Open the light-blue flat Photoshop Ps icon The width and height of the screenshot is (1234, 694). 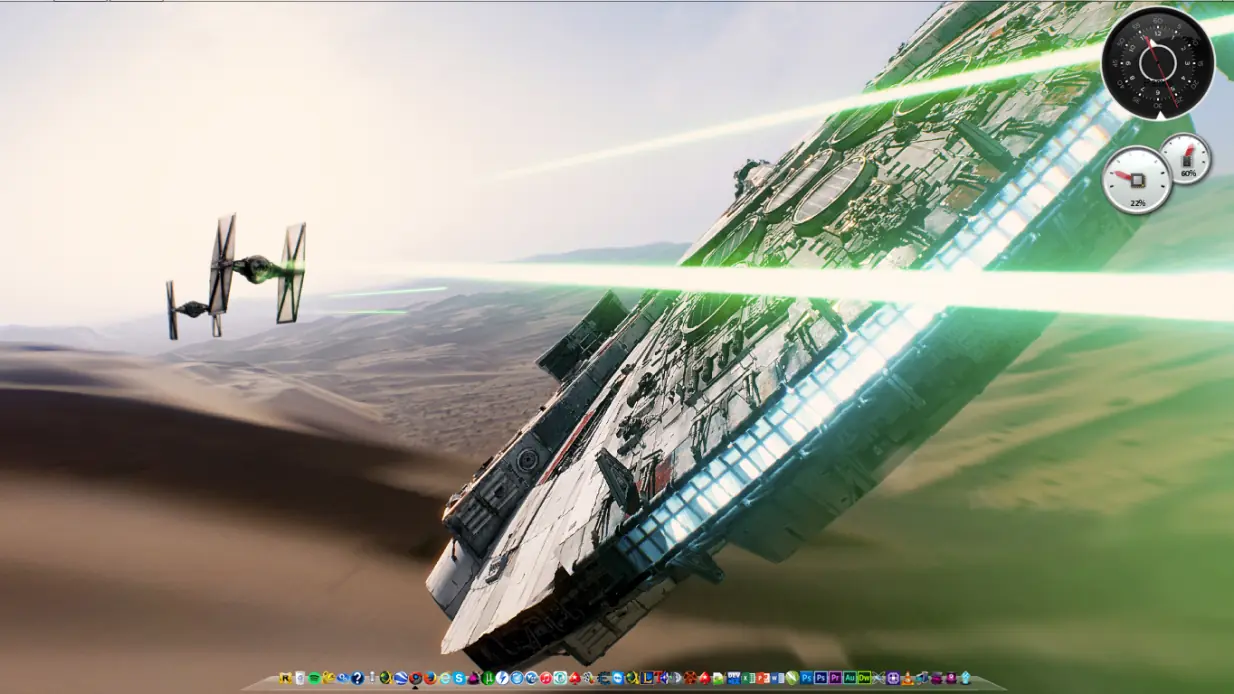coord(806,678)
